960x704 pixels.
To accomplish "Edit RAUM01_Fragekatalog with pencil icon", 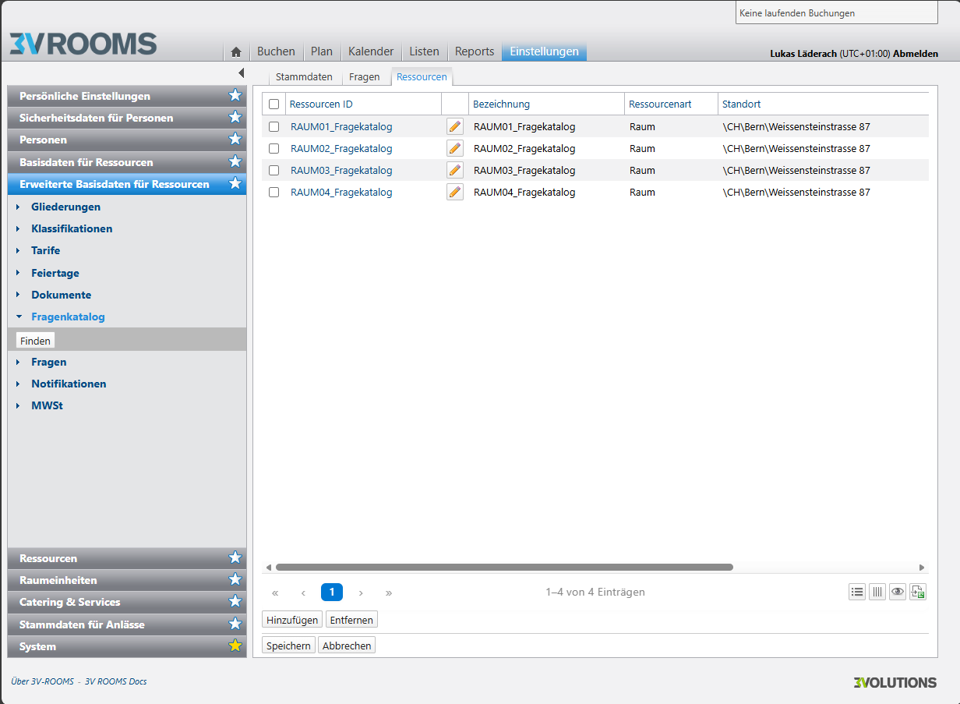I will click(x=455, y=127).
